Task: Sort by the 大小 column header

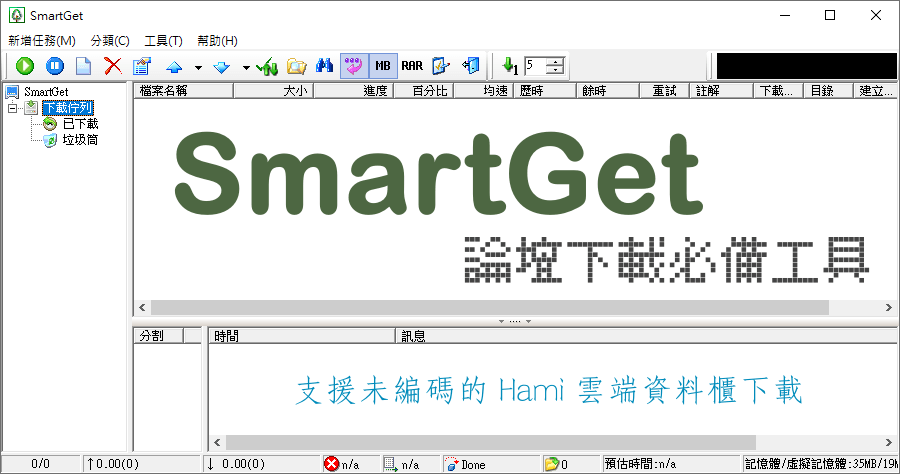Action: click(273, 91)
